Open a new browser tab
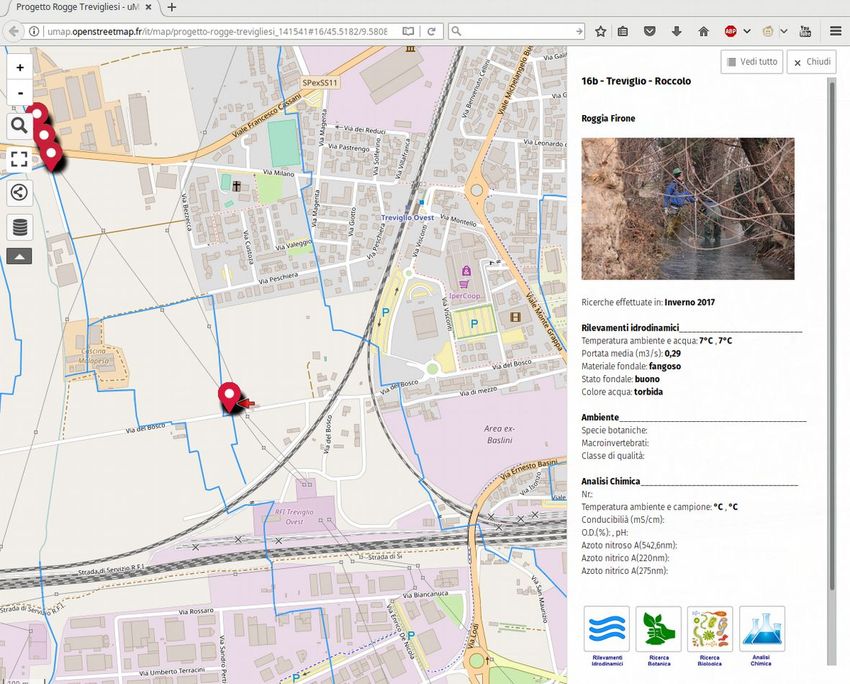Screen dimensions: 850x684 point(172,7)
